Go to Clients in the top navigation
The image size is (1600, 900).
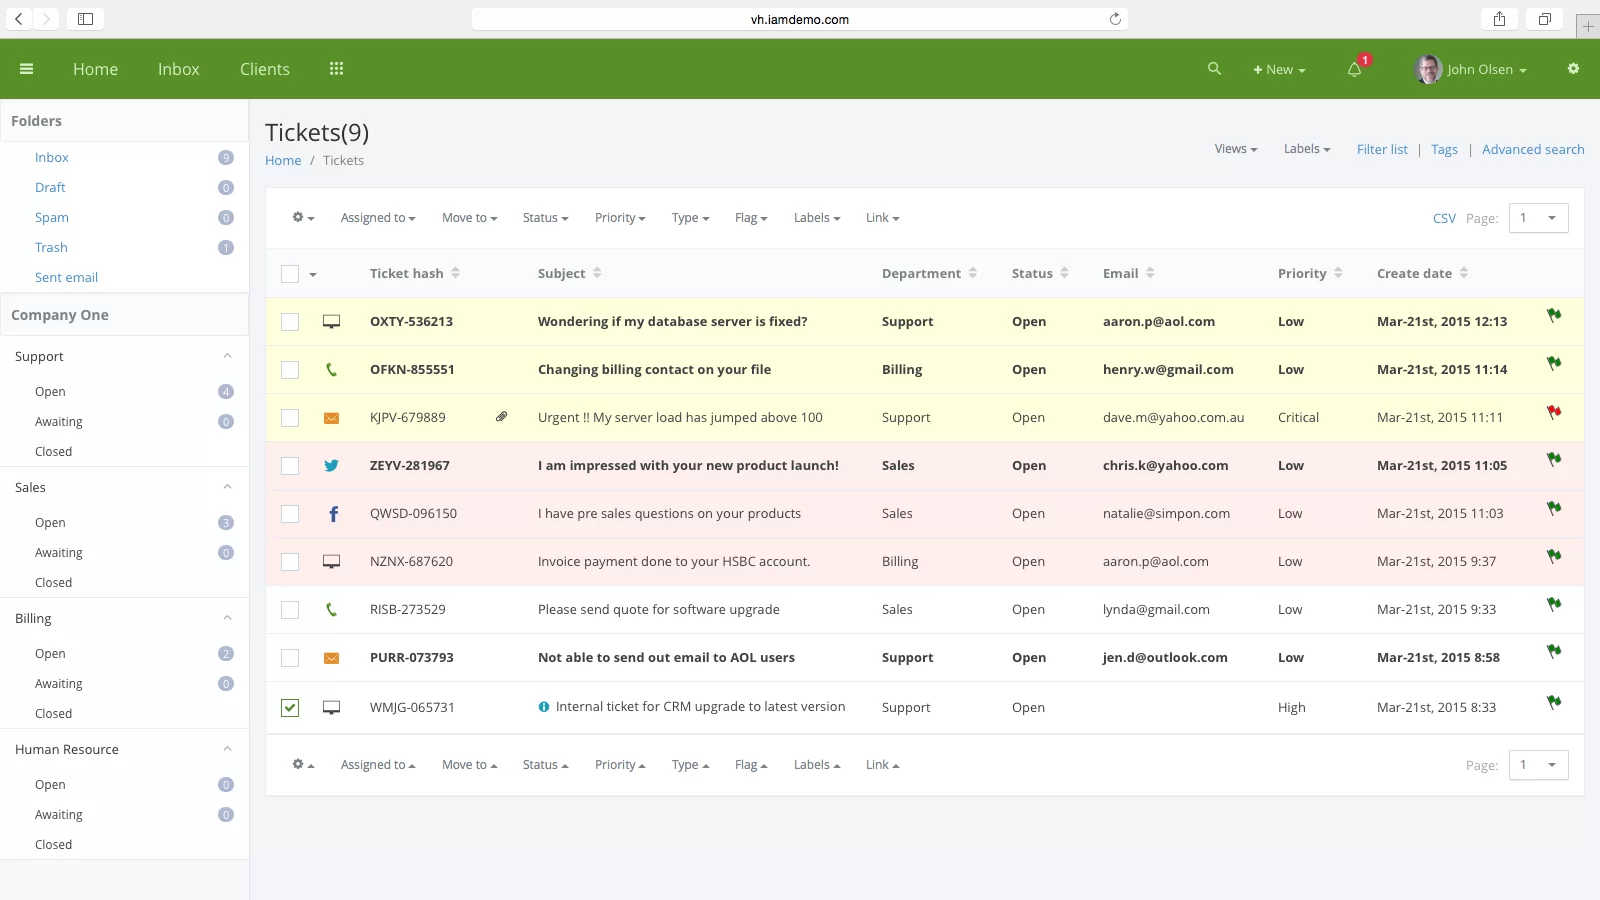click(264, 69)
